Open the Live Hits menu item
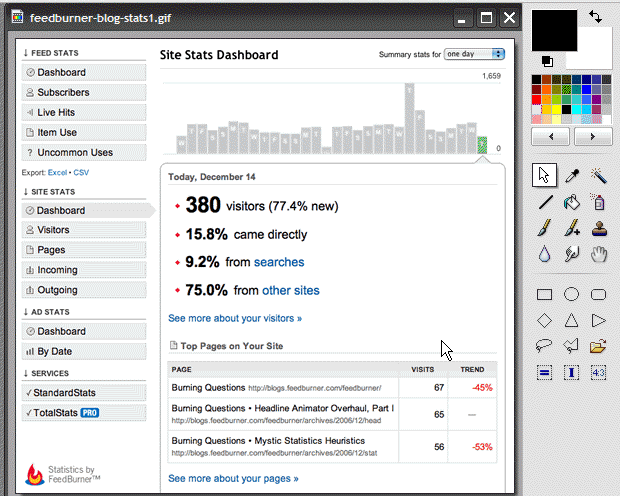This screenshot has height=496, width=620. (84, 113)
